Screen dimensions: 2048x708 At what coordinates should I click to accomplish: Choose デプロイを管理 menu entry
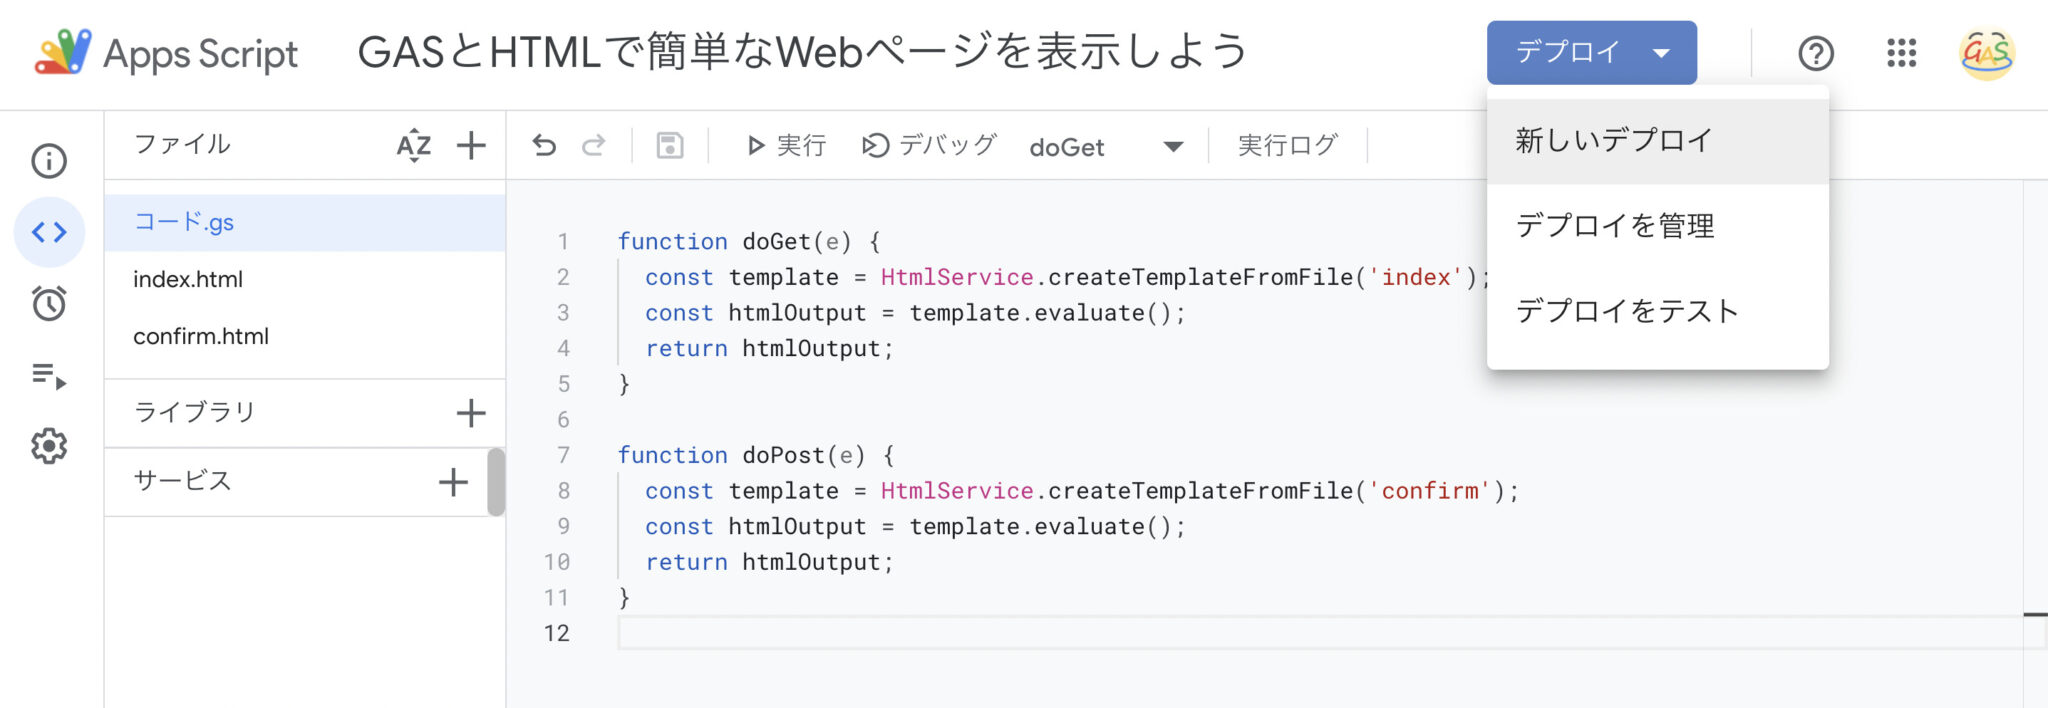1614,226
